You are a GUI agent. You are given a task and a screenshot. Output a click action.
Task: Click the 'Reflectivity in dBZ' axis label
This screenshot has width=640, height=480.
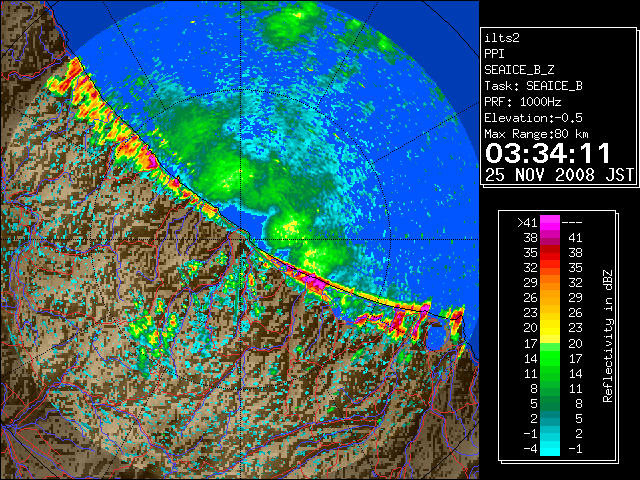608,336
